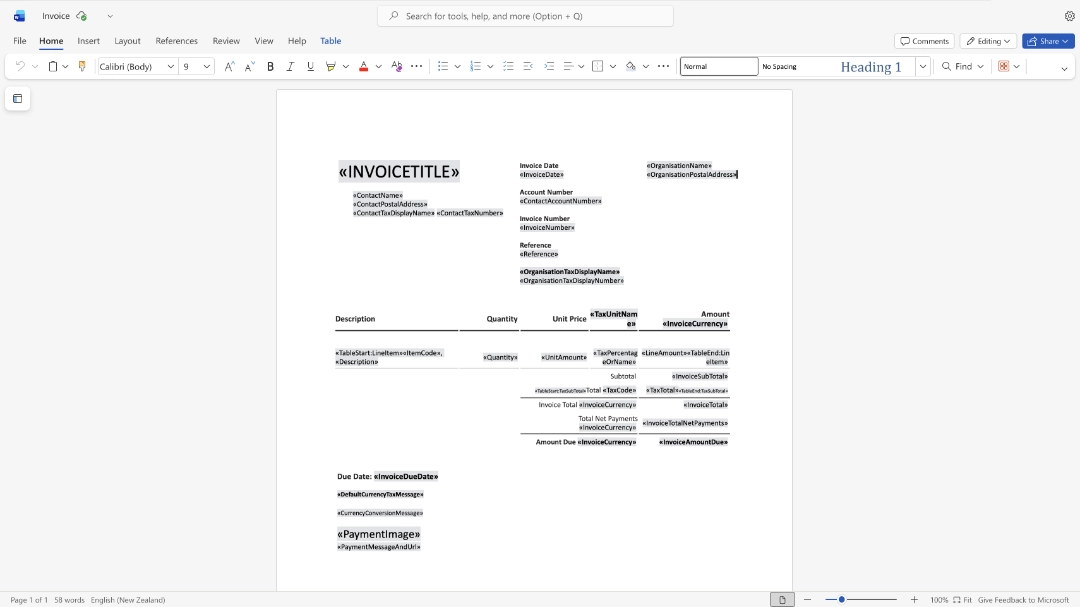Click the search box for tools
Screen dimensions: 1080x607
[x=526, y=16]
